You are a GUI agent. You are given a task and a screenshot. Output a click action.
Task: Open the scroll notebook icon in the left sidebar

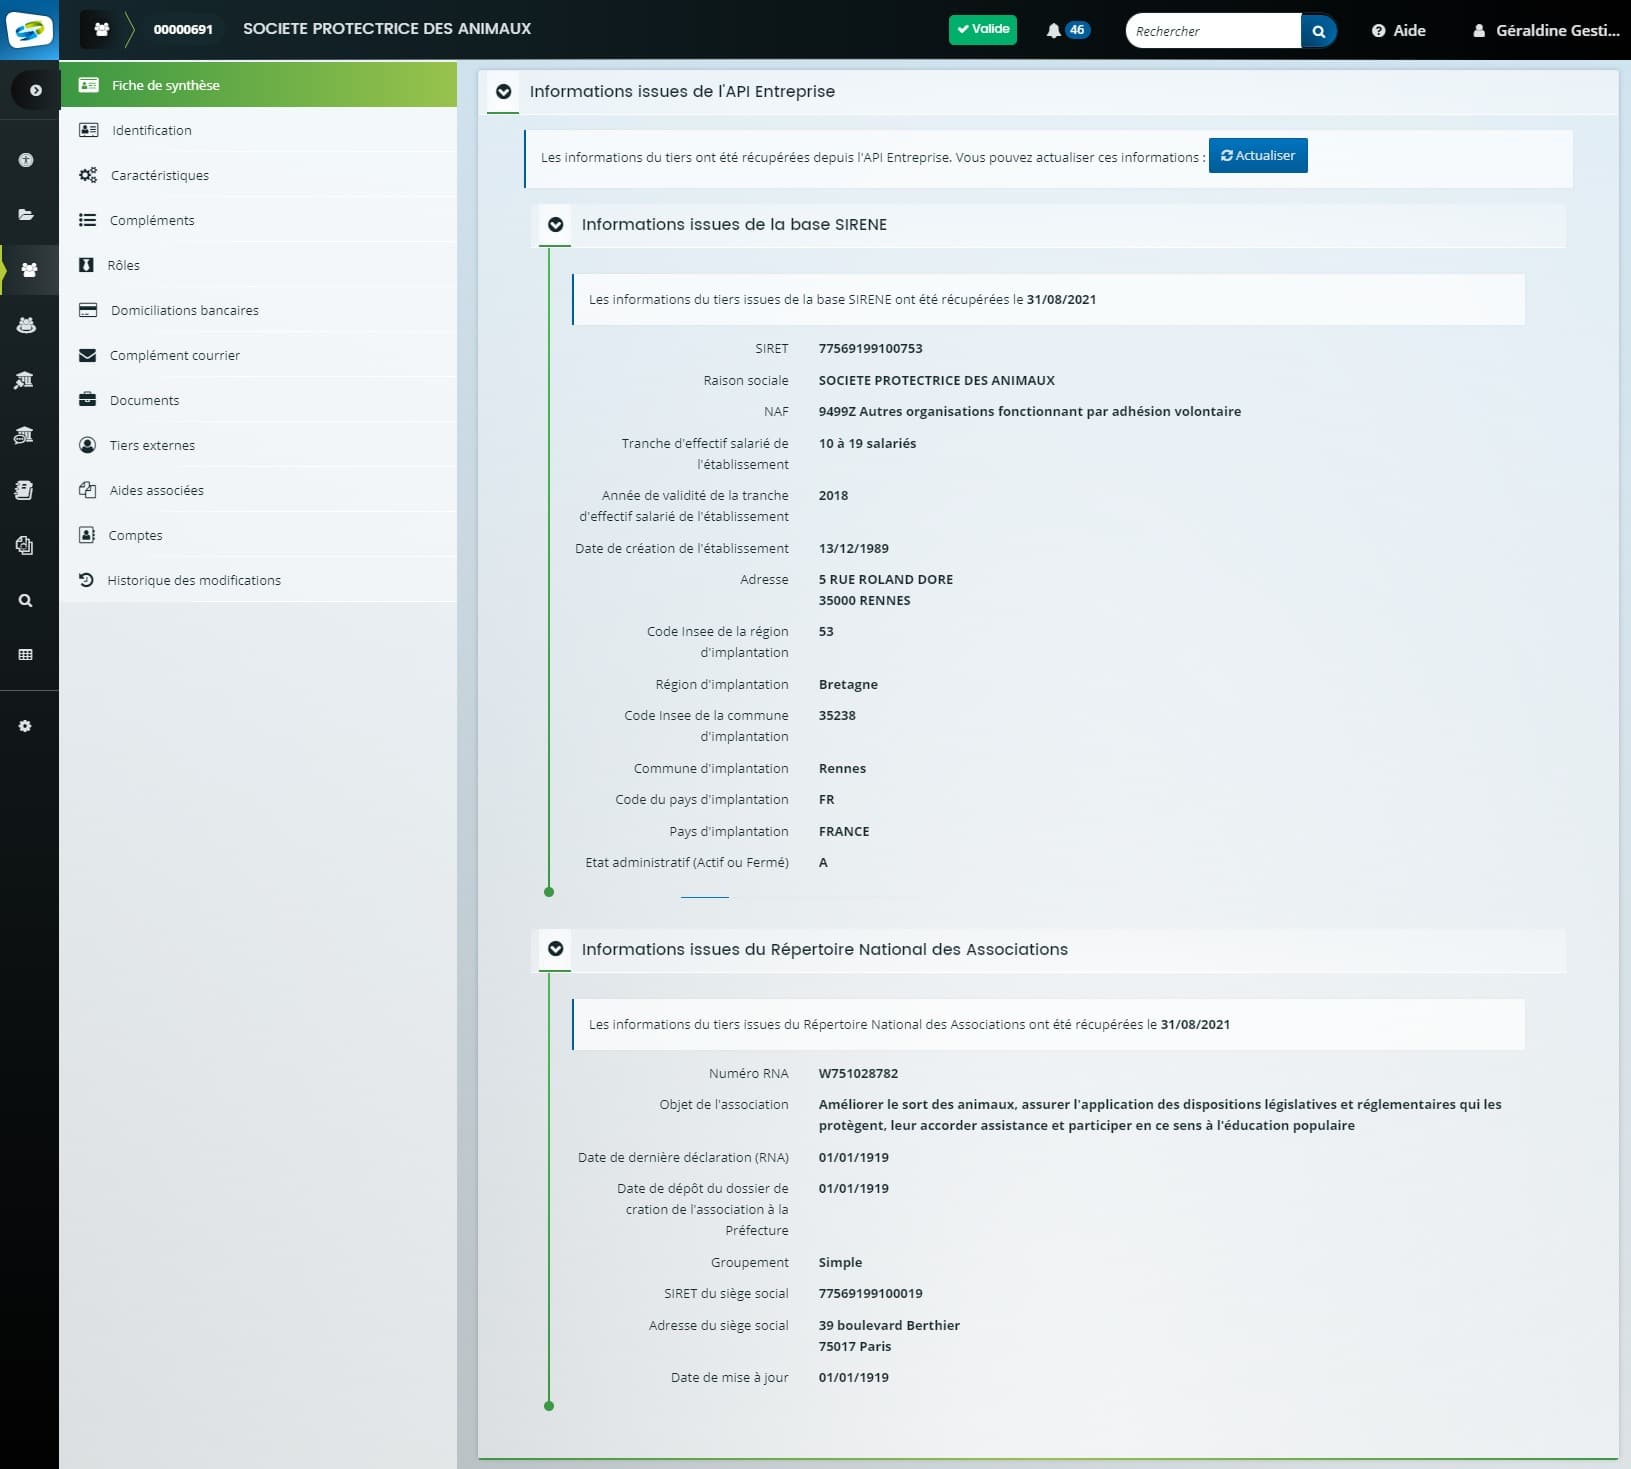pyautogui.click(x=25, y=490)
